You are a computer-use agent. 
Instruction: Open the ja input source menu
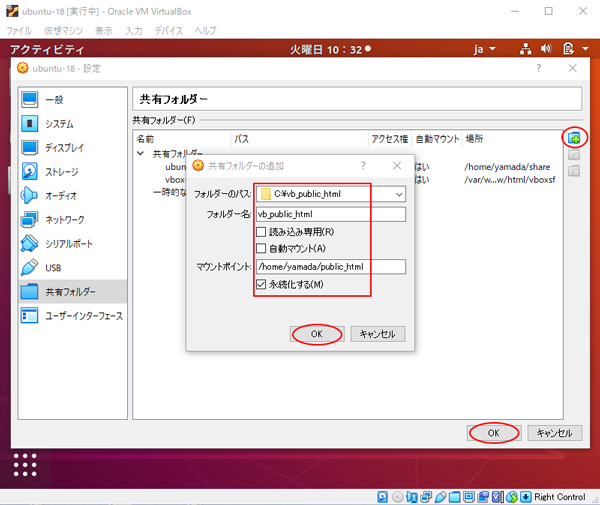coord(484,49)
